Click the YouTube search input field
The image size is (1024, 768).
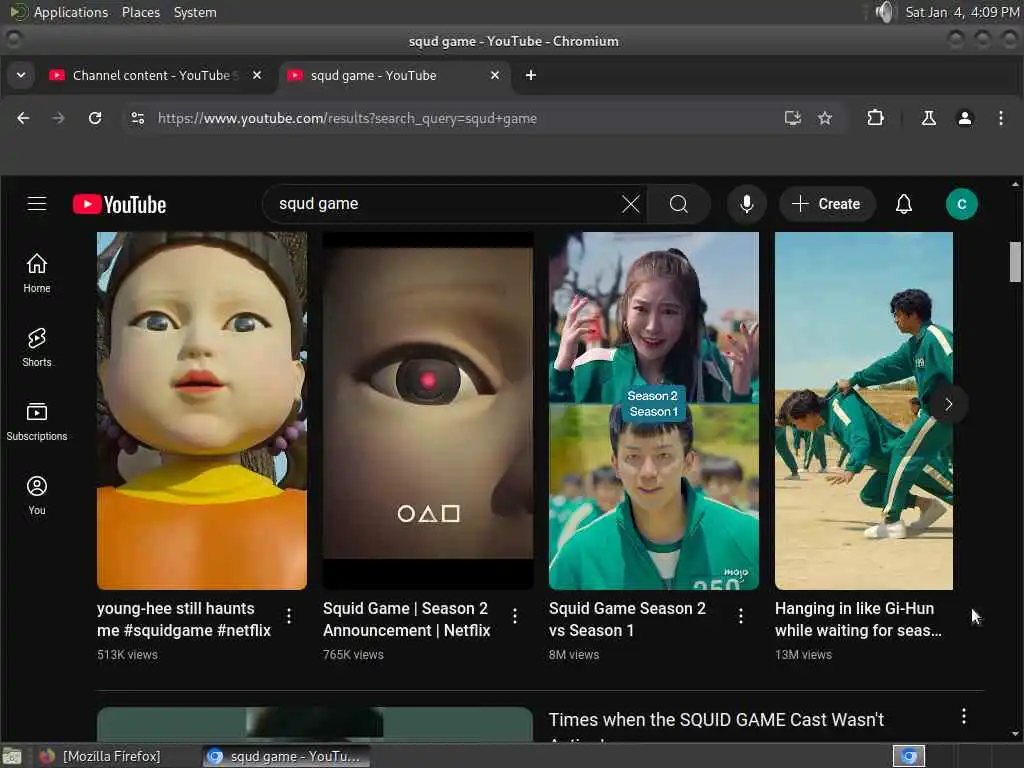click(x=444, y=204)
